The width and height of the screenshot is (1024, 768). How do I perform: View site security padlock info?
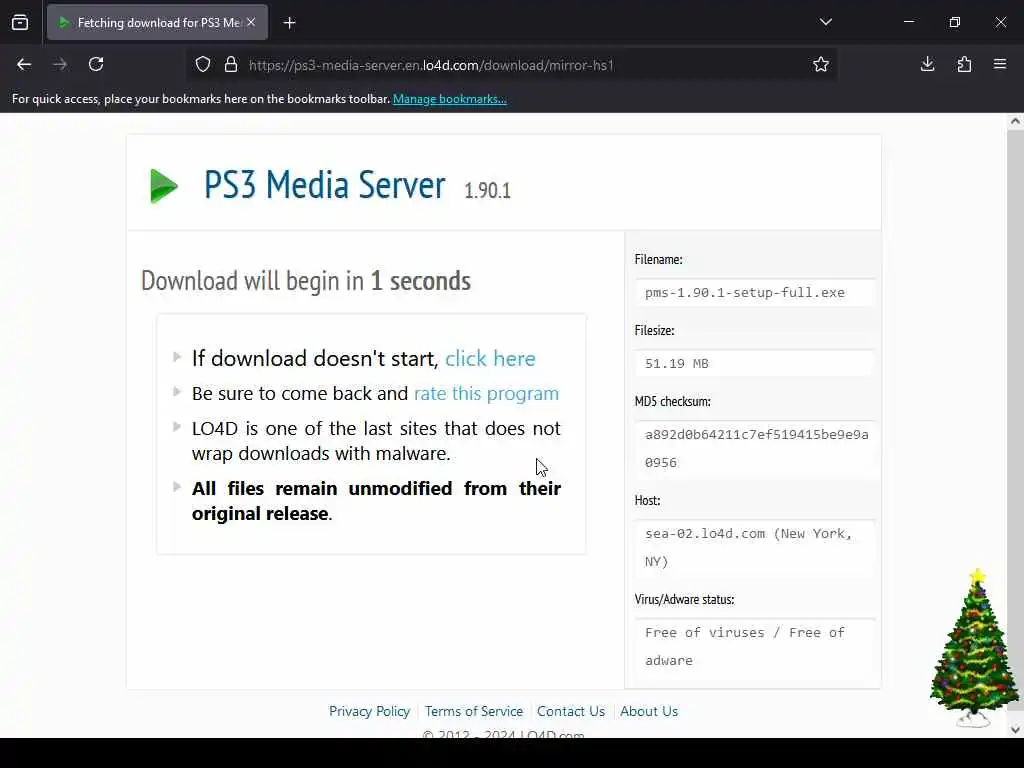click(x=231, y=65)
